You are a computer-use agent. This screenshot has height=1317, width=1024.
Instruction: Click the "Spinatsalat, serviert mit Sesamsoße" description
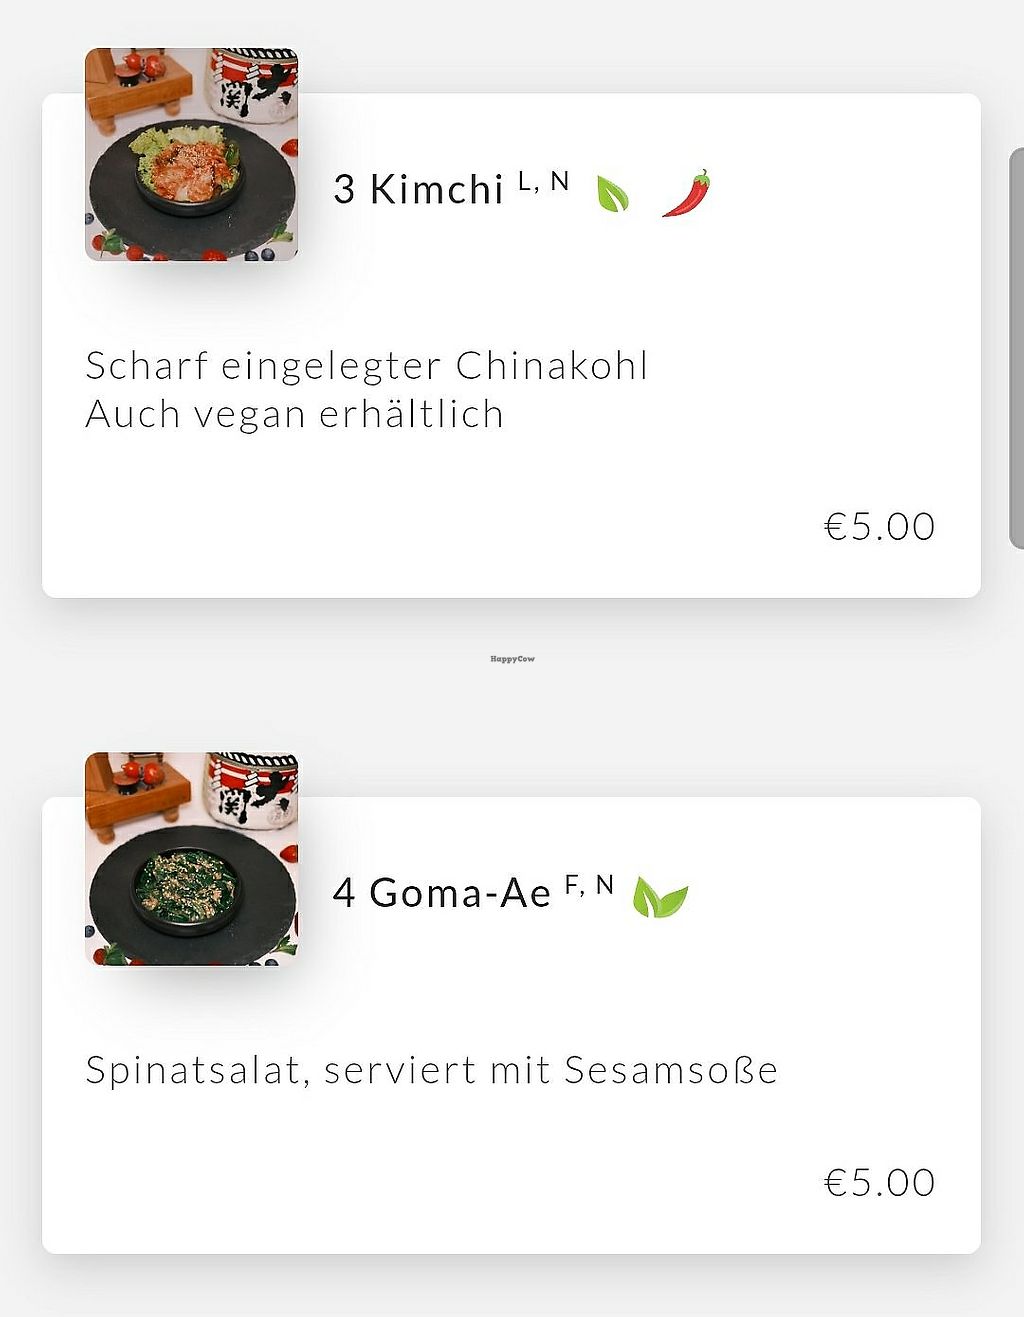(431, 1070)
